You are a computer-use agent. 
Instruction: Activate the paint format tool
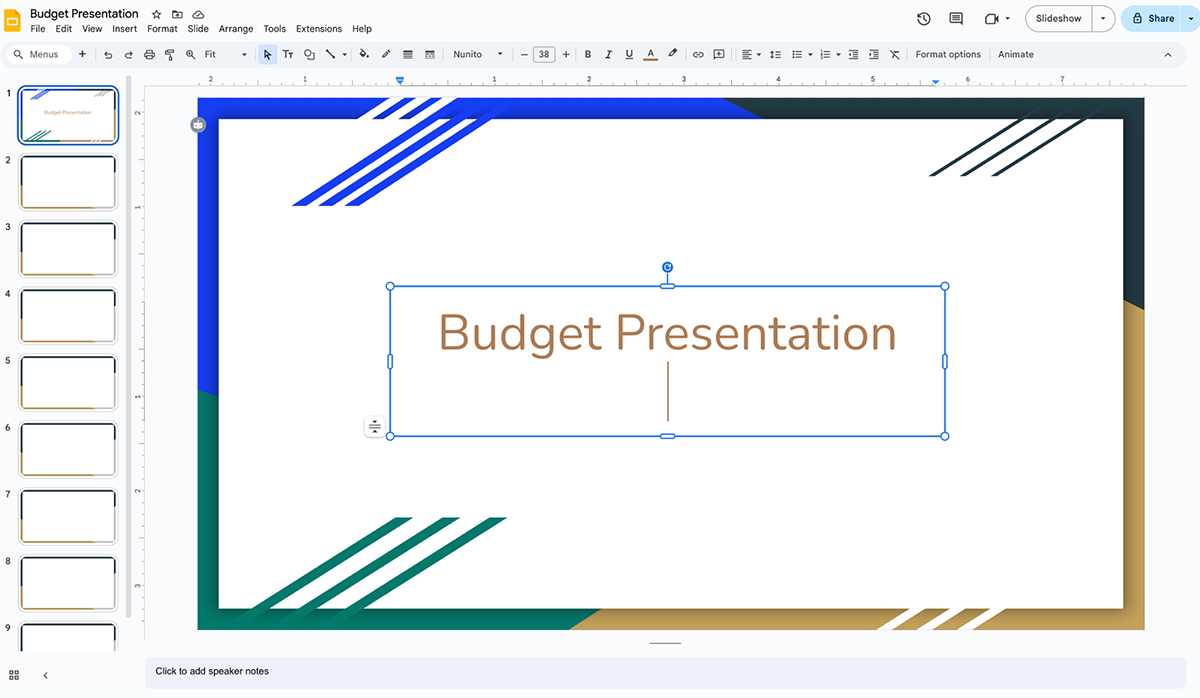pyautogui.click(x=169, y=54)
